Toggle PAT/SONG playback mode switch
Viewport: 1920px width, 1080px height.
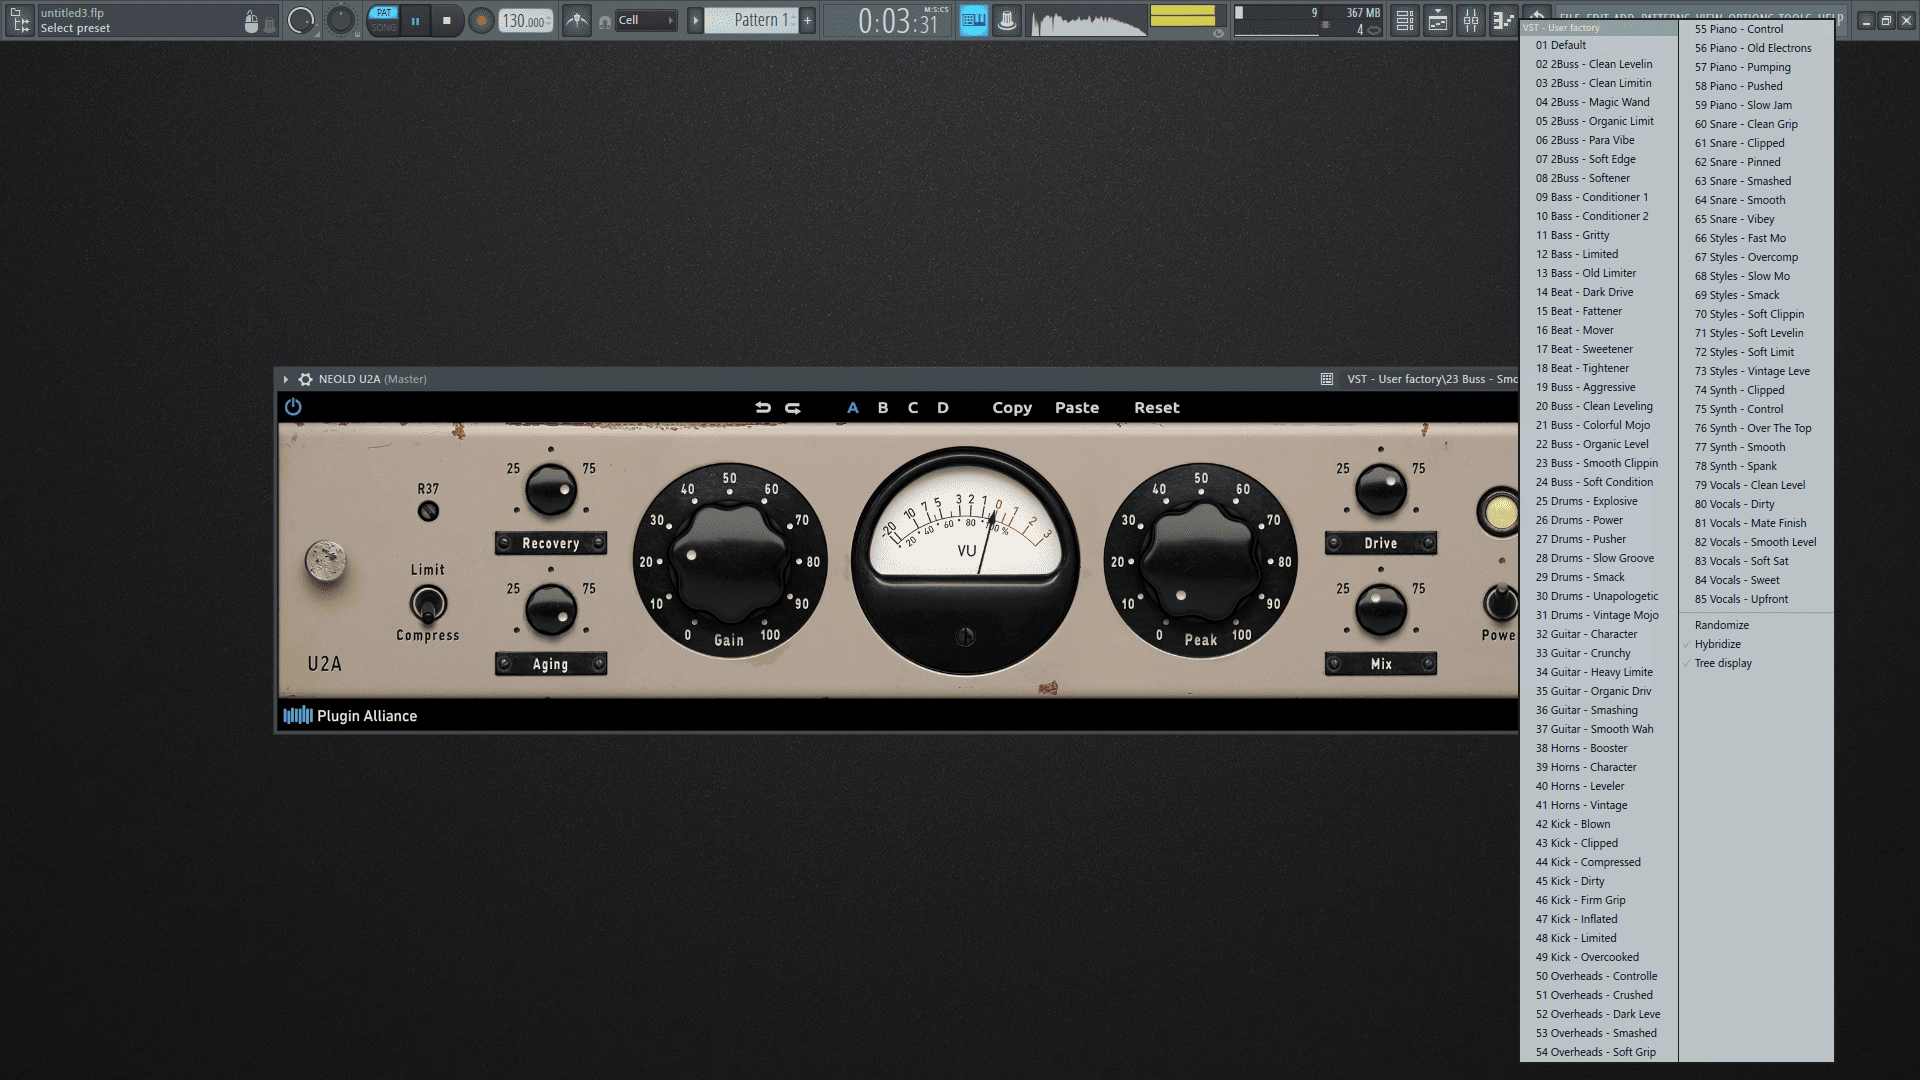coord(384,20)
